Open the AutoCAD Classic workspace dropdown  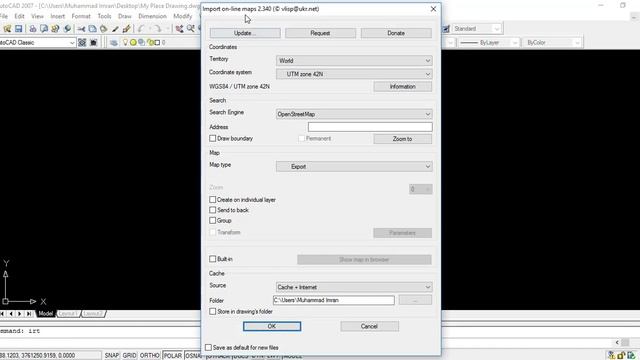(x=37, y=42)
